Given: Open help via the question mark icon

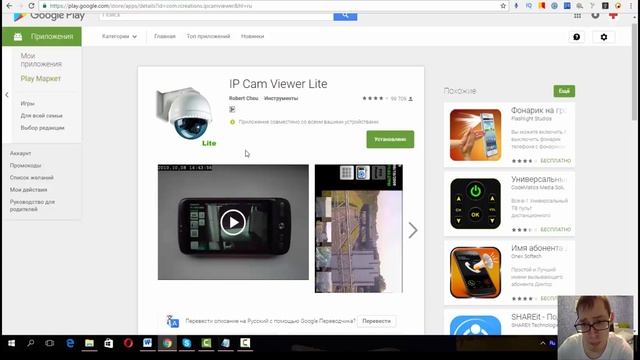Looking at the screenshot, I should (x=576, y=37).
